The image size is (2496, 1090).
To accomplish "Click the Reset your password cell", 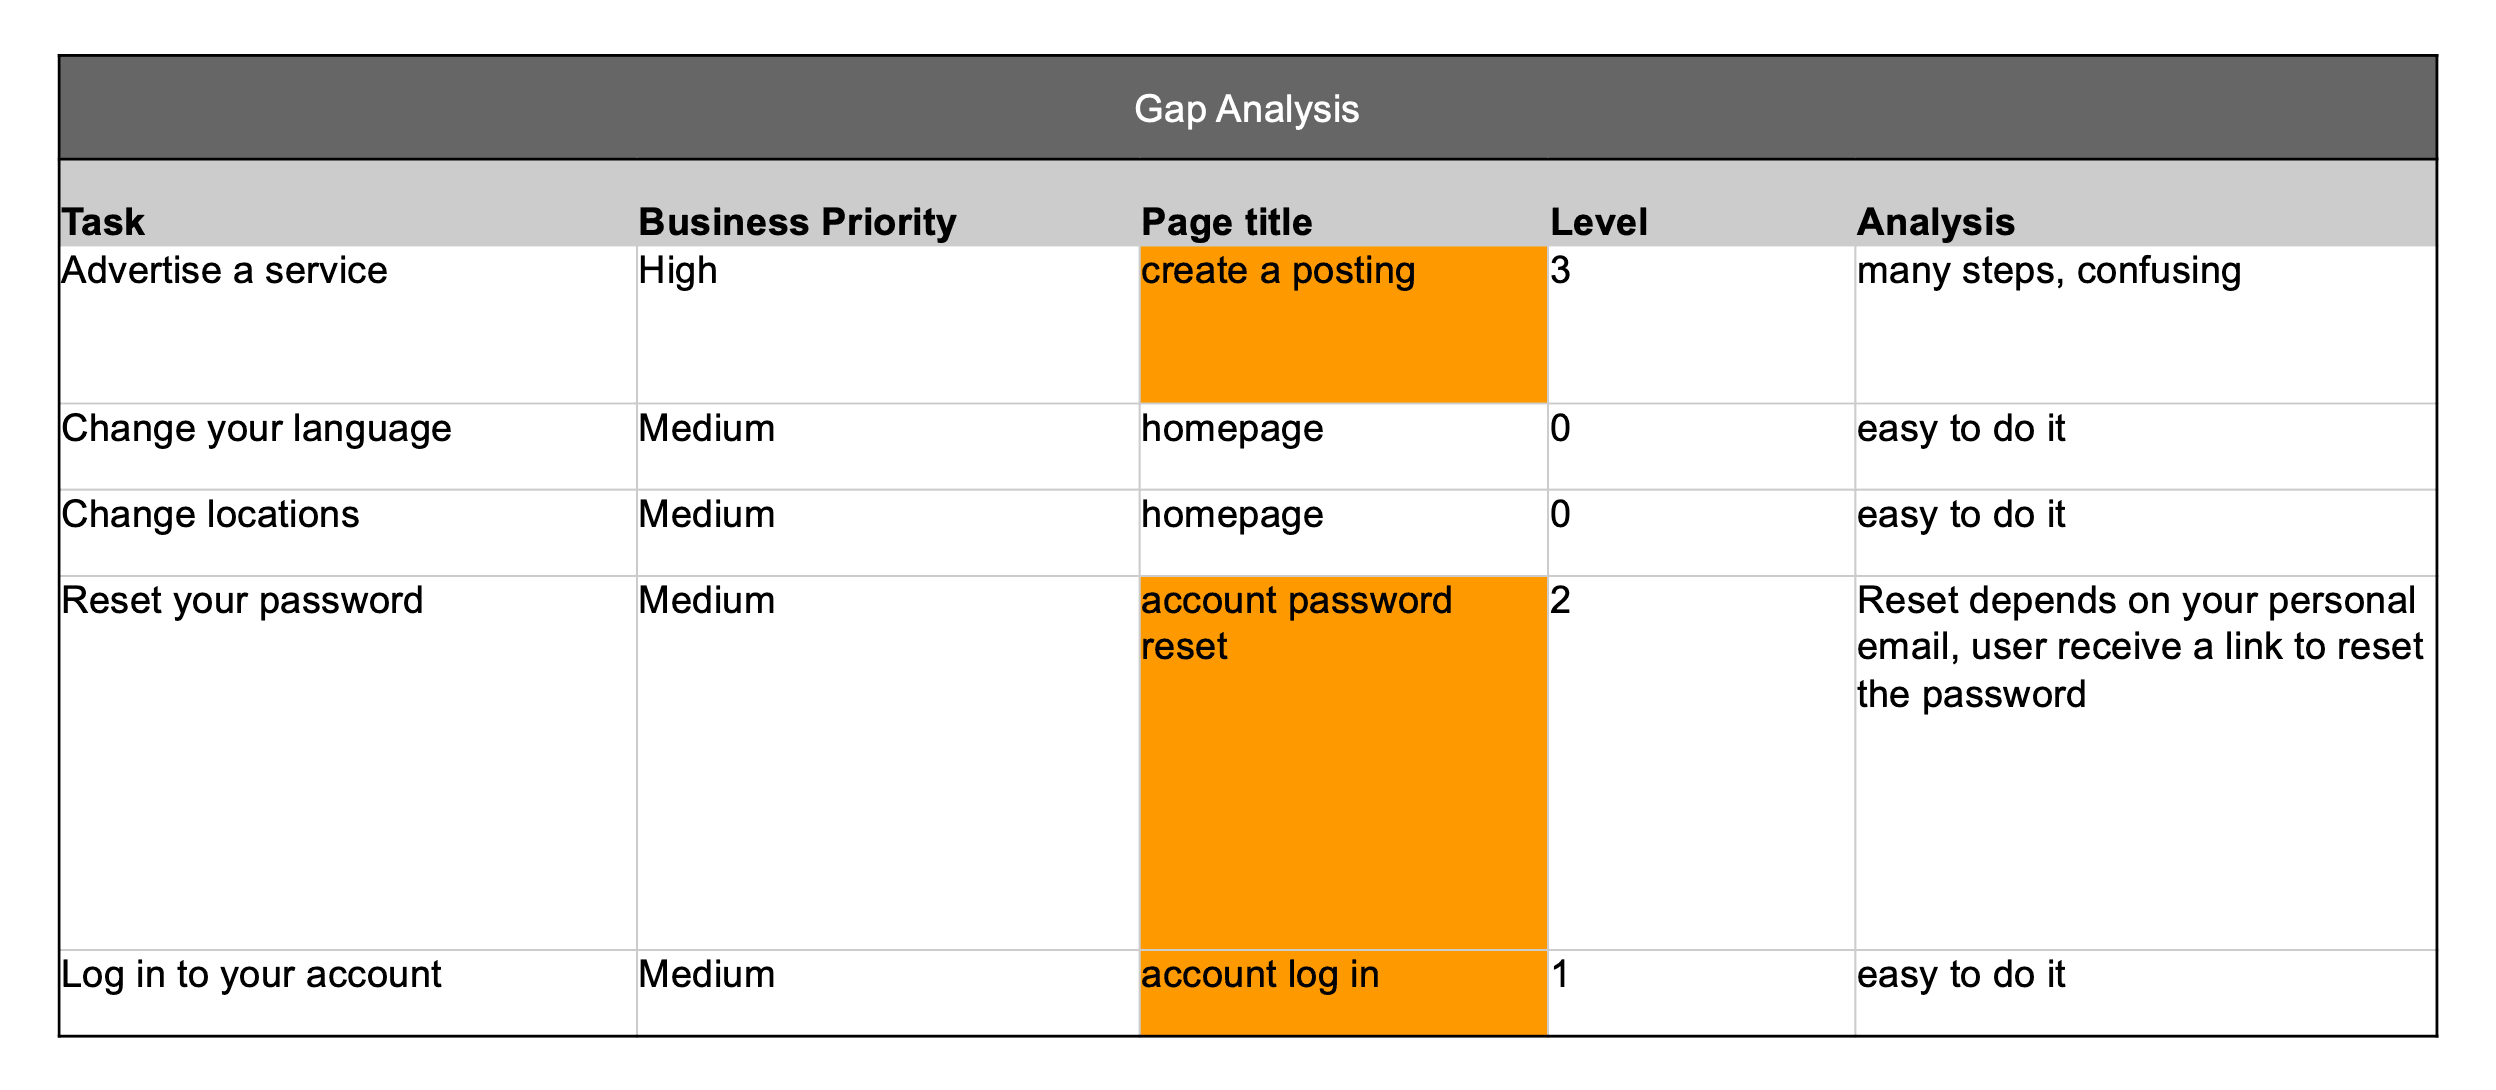I will 242,601.
